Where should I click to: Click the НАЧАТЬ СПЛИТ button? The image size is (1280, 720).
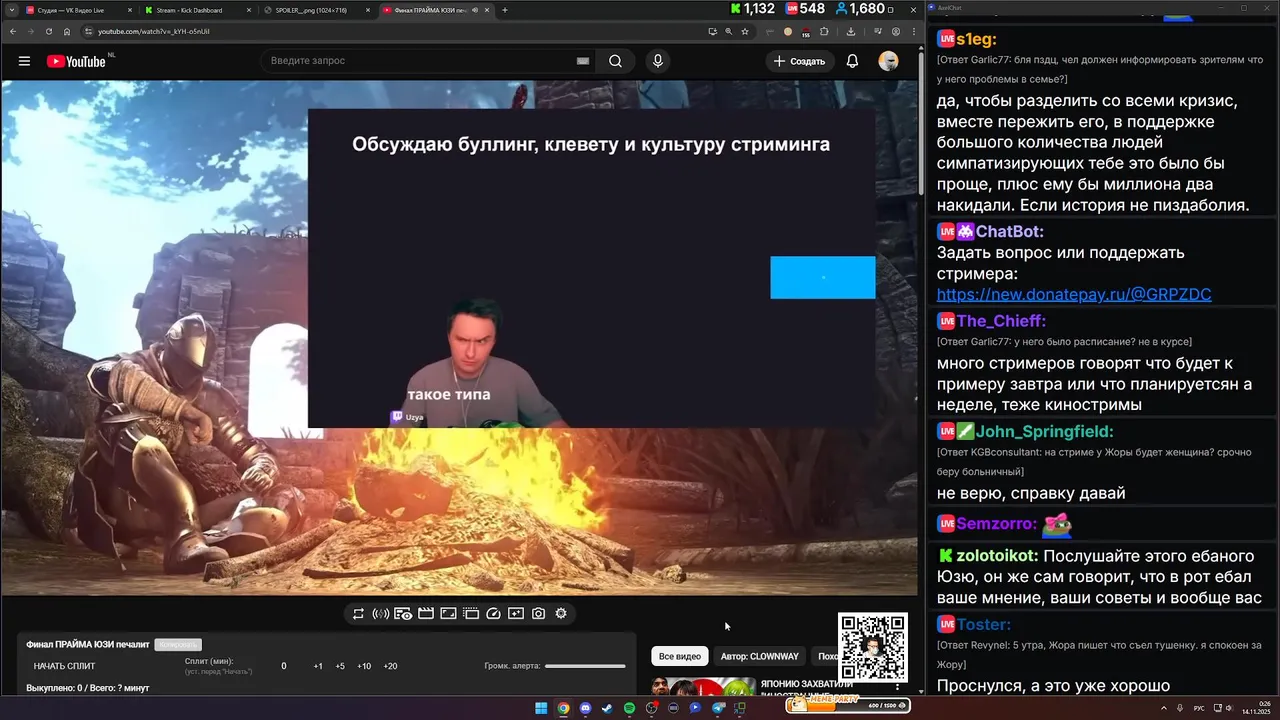point(65,666)
